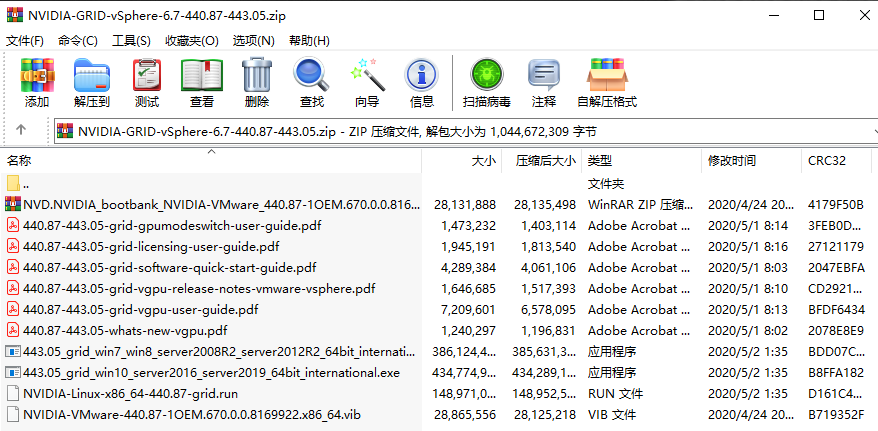Sort by 名称 column header
The height and width of the screenshot is (431, 878).
coord(211,161)
